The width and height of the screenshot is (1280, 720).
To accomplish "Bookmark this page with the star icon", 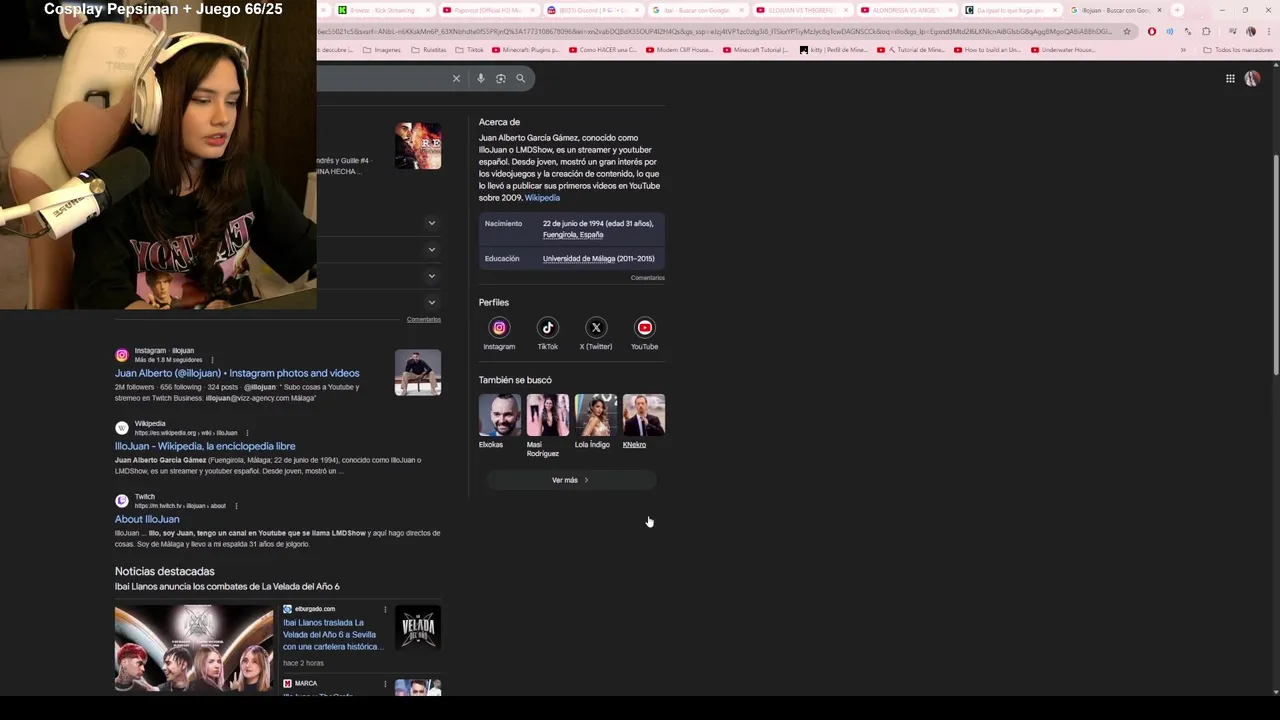I will tap(1127, 31).
